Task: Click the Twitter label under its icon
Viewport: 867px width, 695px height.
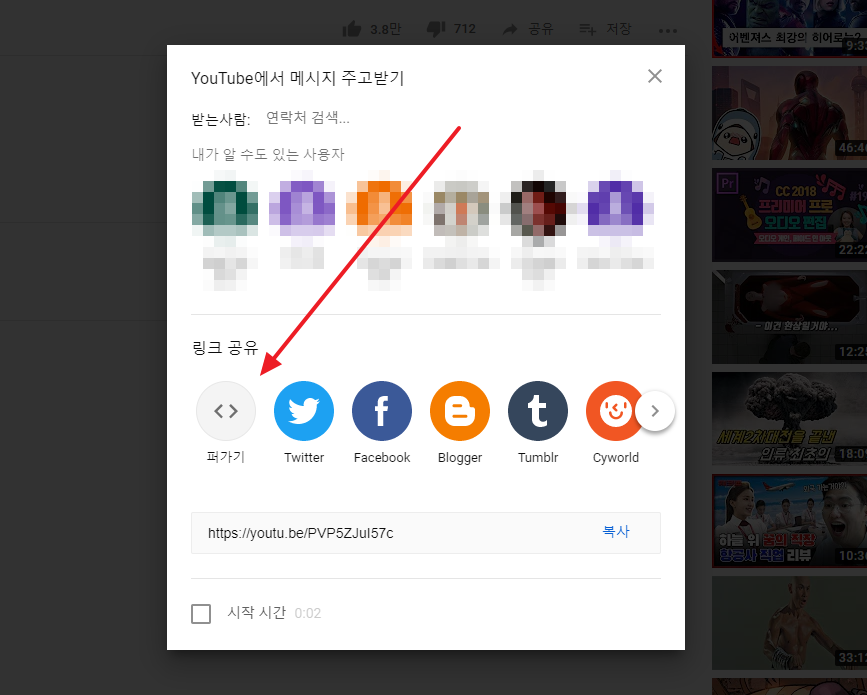Action: coord(304,457)
